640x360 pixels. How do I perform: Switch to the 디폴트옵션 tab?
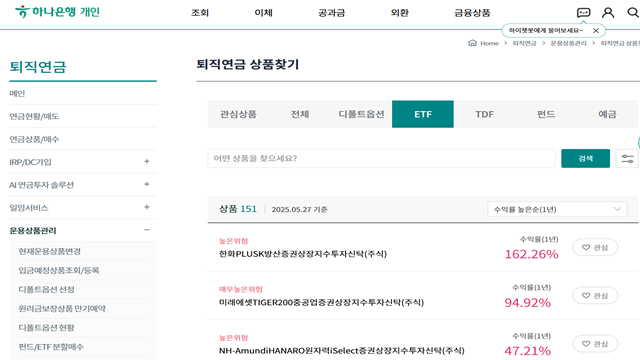(x=361, y=114)
